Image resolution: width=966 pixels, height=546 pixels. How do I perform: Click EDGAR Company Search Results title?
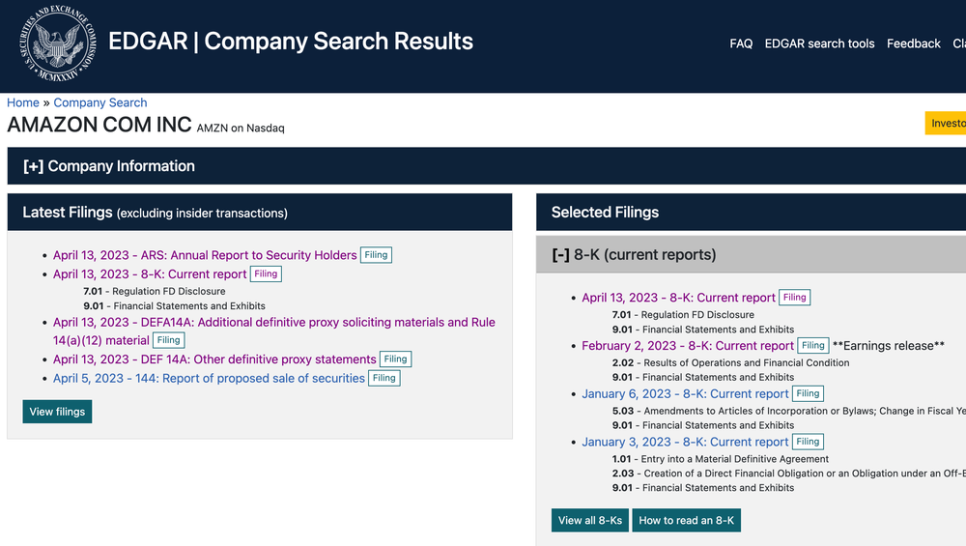coord(291,41)
